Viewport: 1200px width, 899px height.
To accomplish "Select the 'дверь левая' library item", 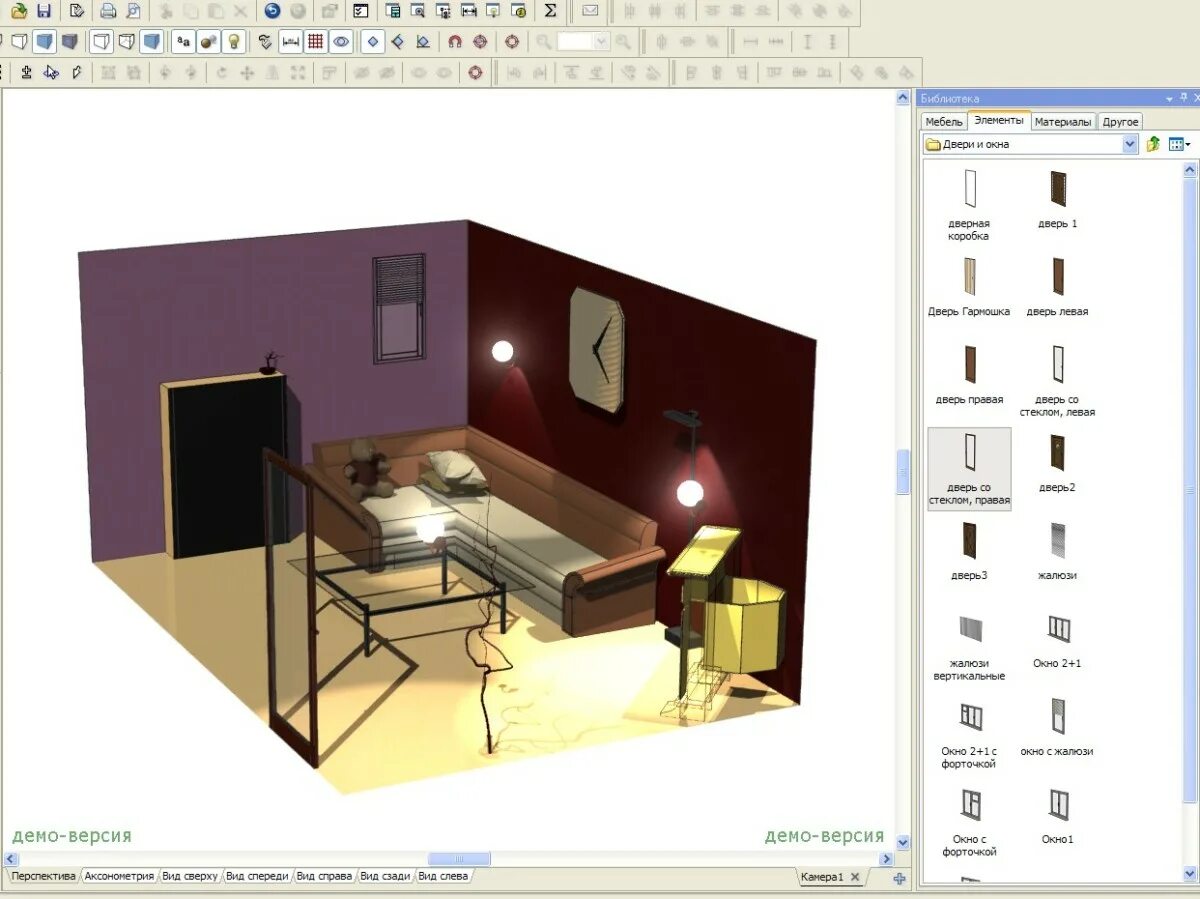I will click(x=1057, y=287).
